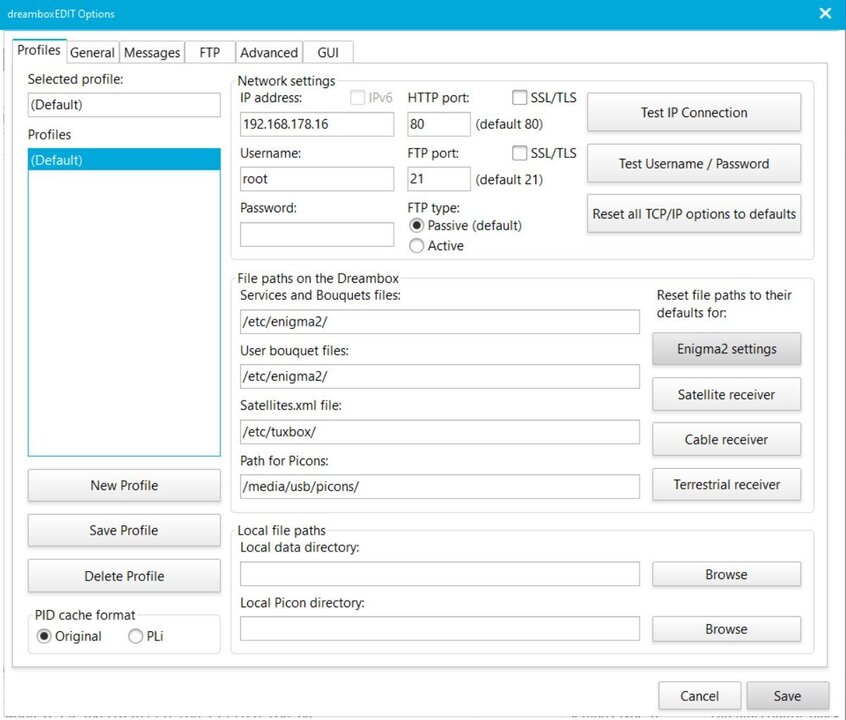Delete the selected profile
846x720 pixels.
click(x=123, y=576)
